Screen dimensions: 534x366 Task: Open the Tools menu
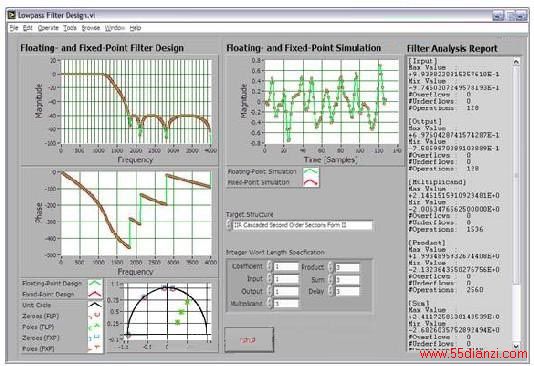coord(70,28)
